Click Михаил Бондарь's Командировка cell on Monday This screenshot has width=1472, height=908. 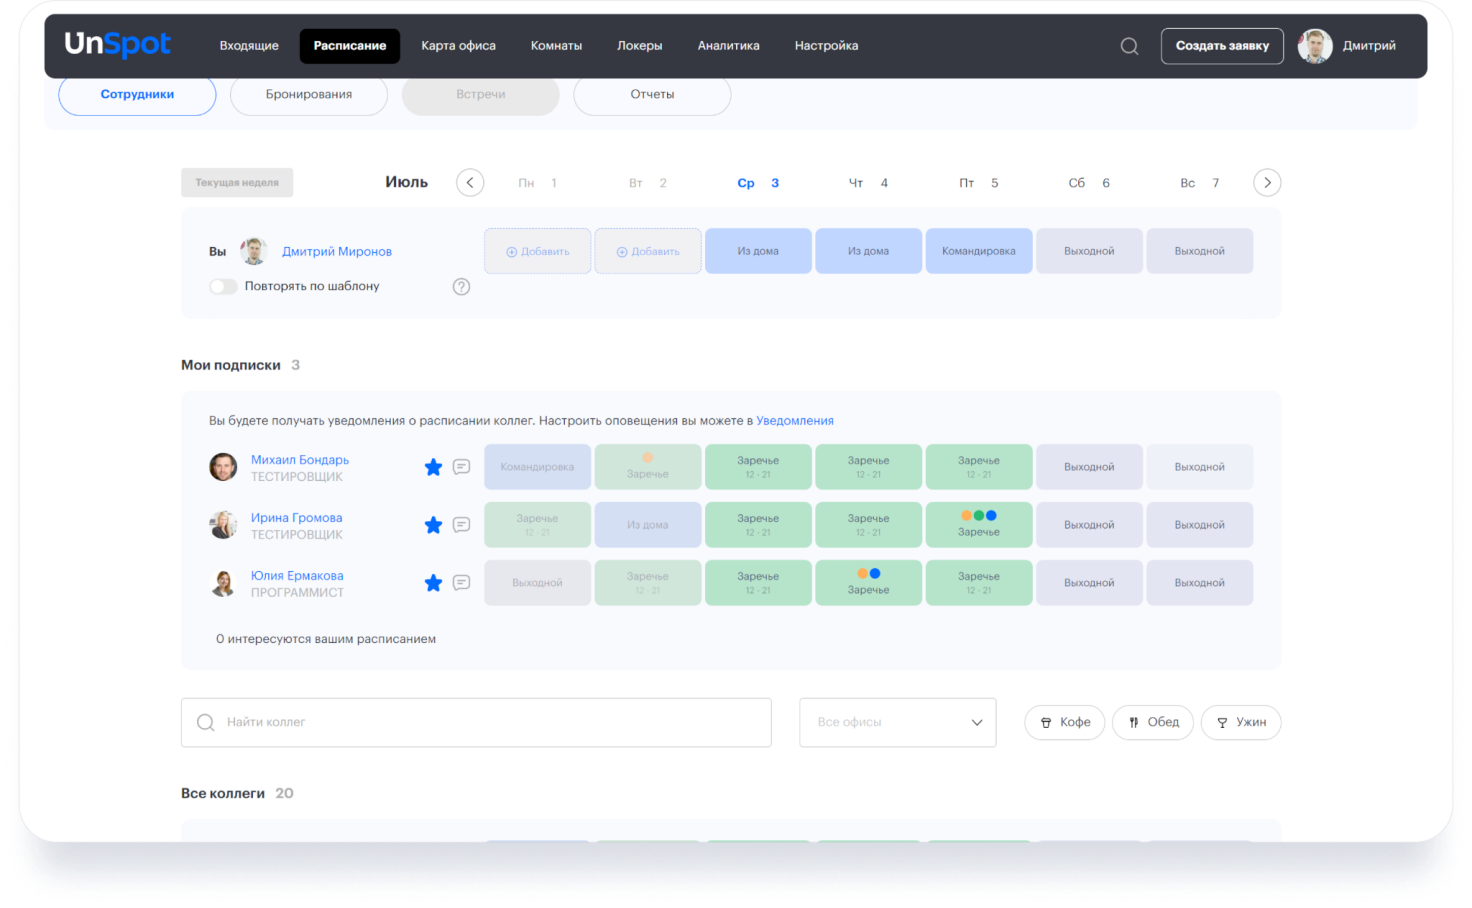point(538,467)
